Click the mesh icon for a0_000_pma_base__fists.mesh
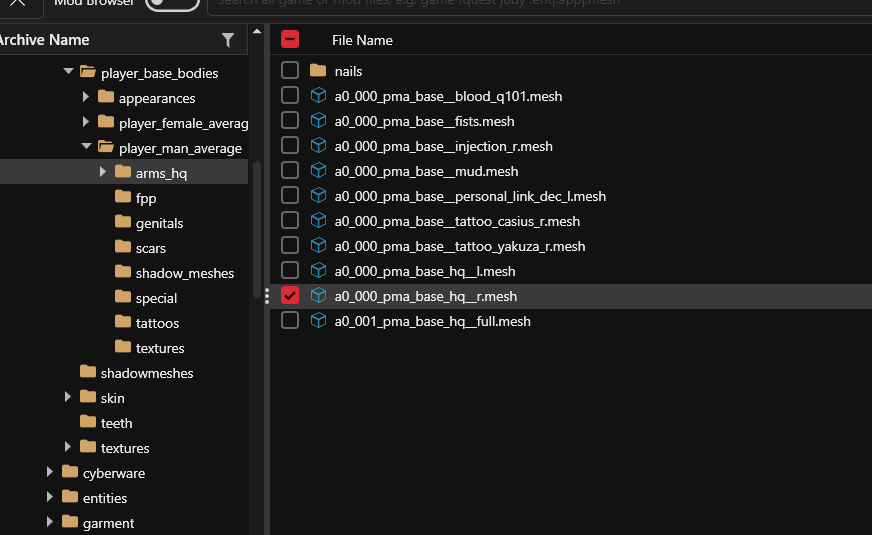This screenshot has width=872, height=535. tap(318, 121)
